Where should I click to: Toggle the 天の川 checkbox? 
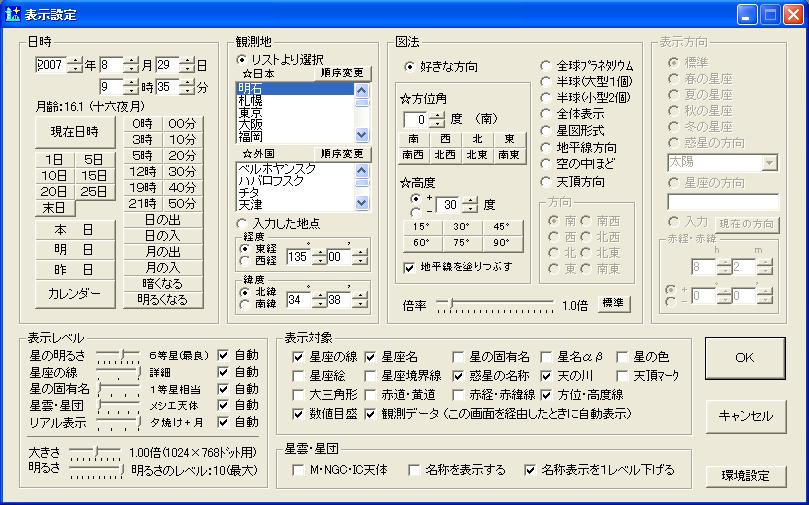[548, 376]
